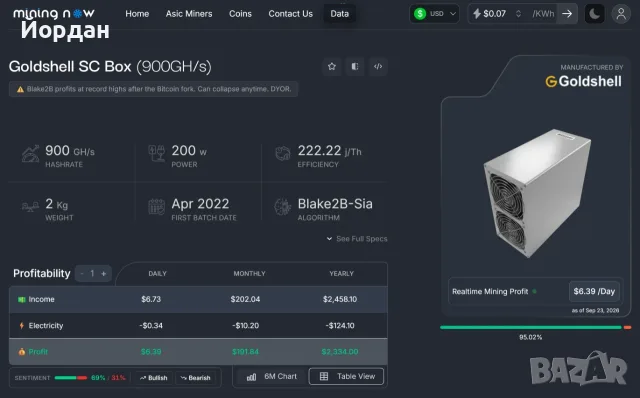
Task: Click the green dollar currency icon
Action: click(x=420, y=14)
